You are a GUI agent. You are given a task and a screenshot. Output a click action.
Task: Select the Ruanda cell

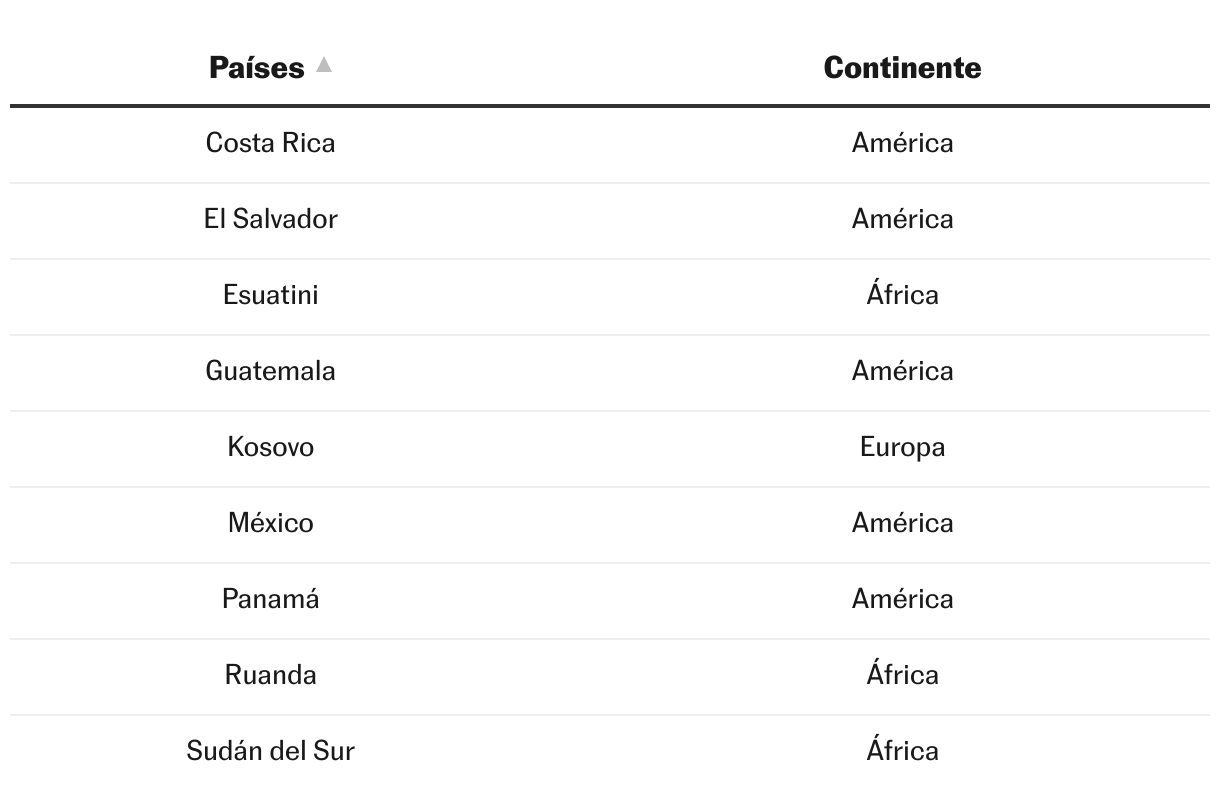click(271, 675)
